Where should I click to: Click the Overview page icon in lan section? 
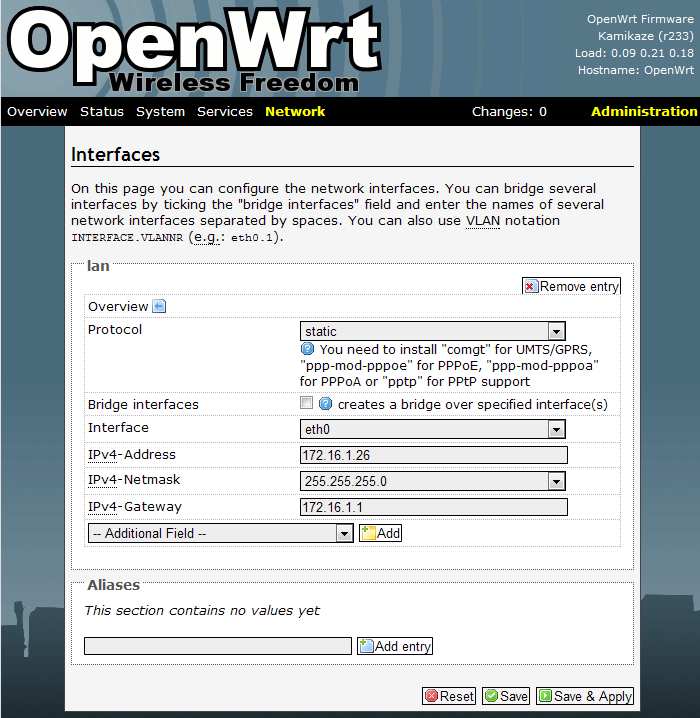point(159,306)
